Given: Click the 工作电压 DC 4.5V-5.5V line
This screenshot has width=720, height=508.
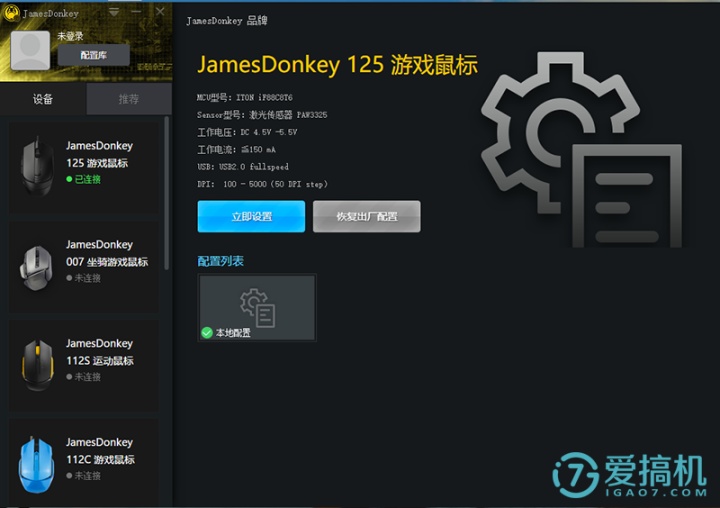Looking at the screenshot, I should pyautogui.click(x=247, y=132).
